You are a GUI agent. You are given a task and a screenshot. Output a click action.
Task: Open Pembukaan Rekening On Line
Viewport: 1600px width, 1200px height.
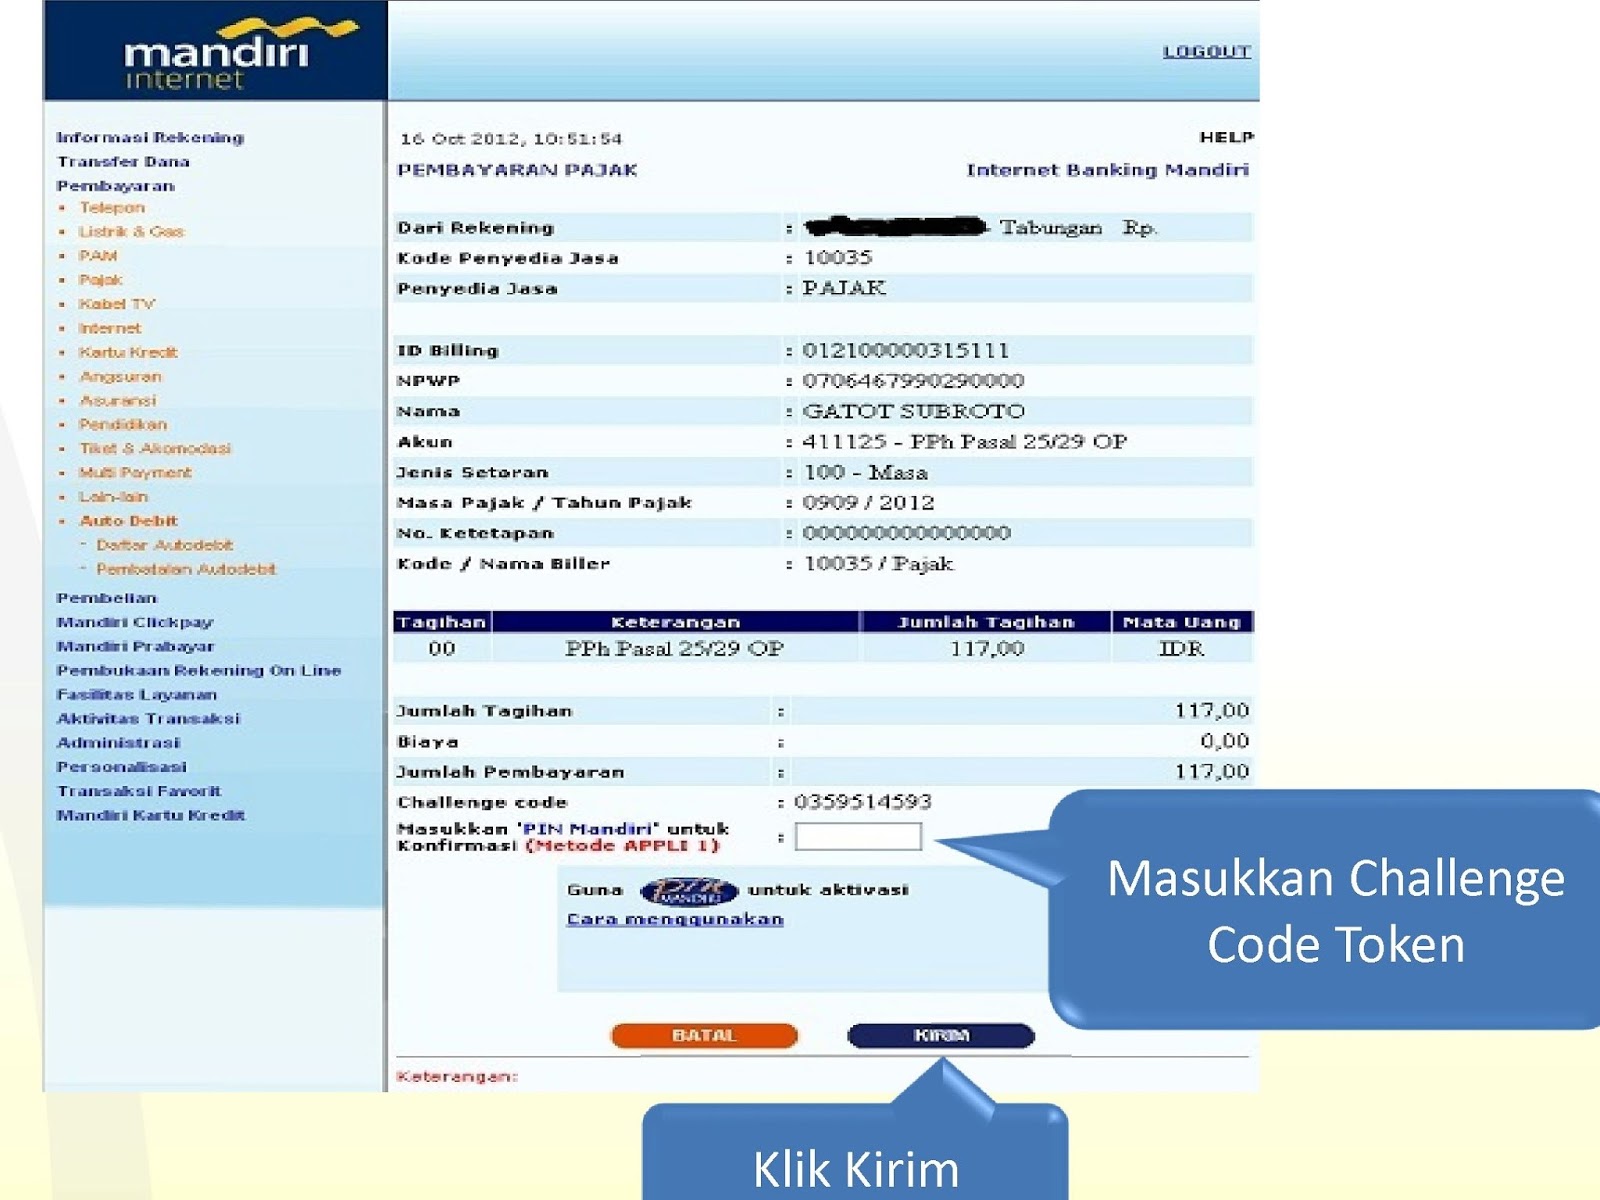[x=199, y=671]
